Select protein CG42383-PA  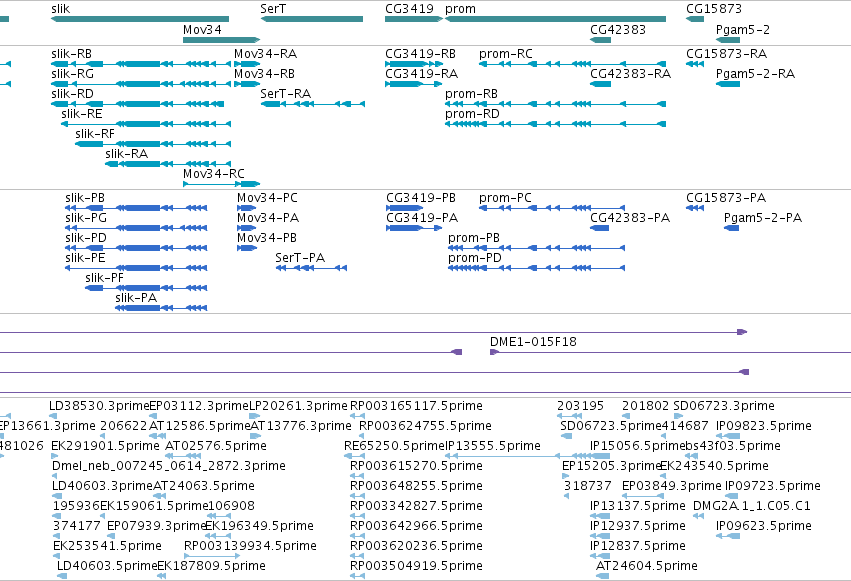[600, 228]
